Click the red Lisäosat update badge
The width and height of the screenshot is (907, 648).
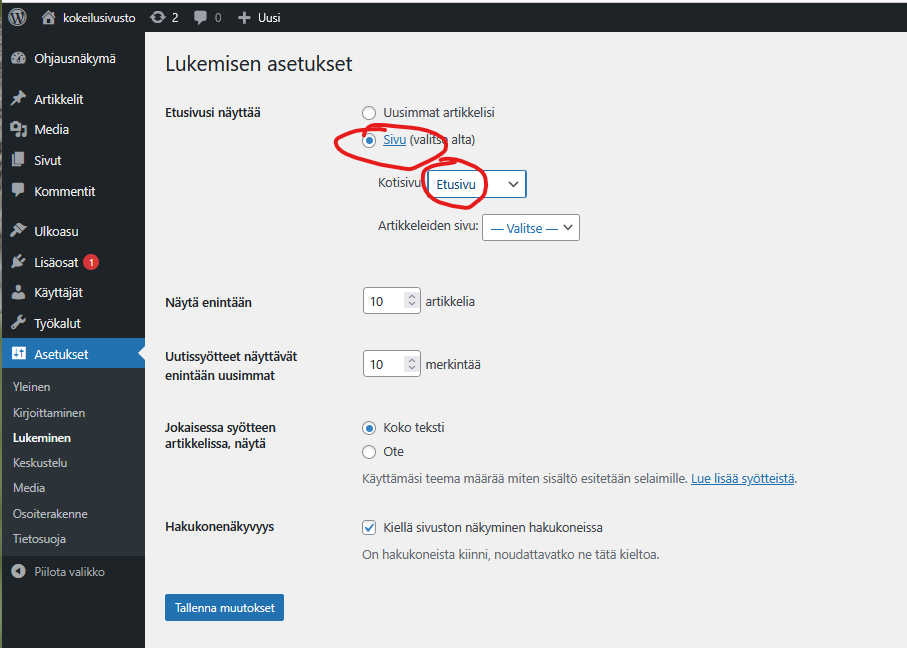[91, 262]
